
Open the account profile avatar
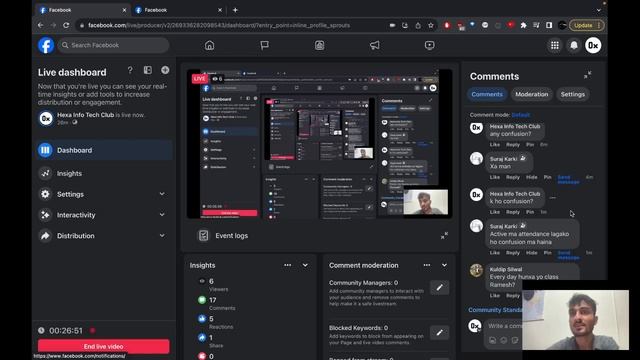pyautogui.click(x=593, y=45)
